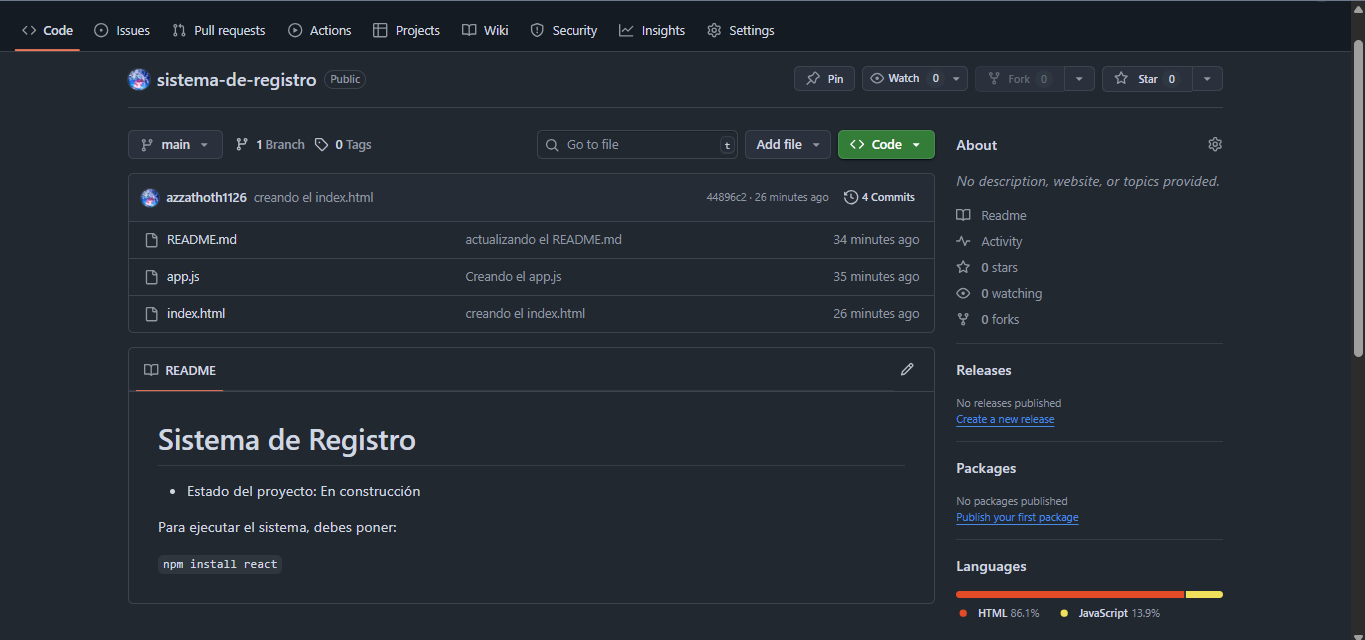Click the HTML red language bar segment
Screen dimensions: 1365x640
[1070, 594]
